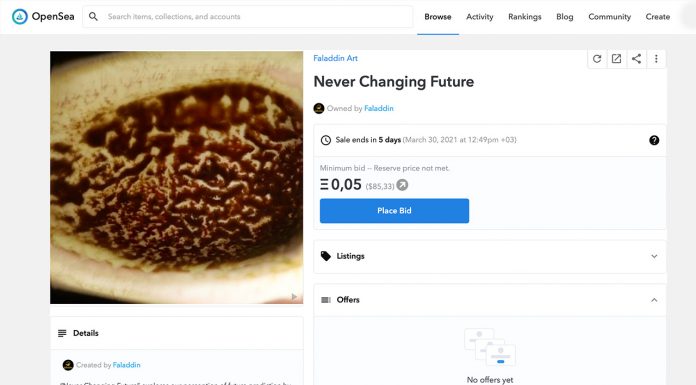The image size is (696, 385).
Task: Click the help question mark icon
Action: click(x=654, y=140)
